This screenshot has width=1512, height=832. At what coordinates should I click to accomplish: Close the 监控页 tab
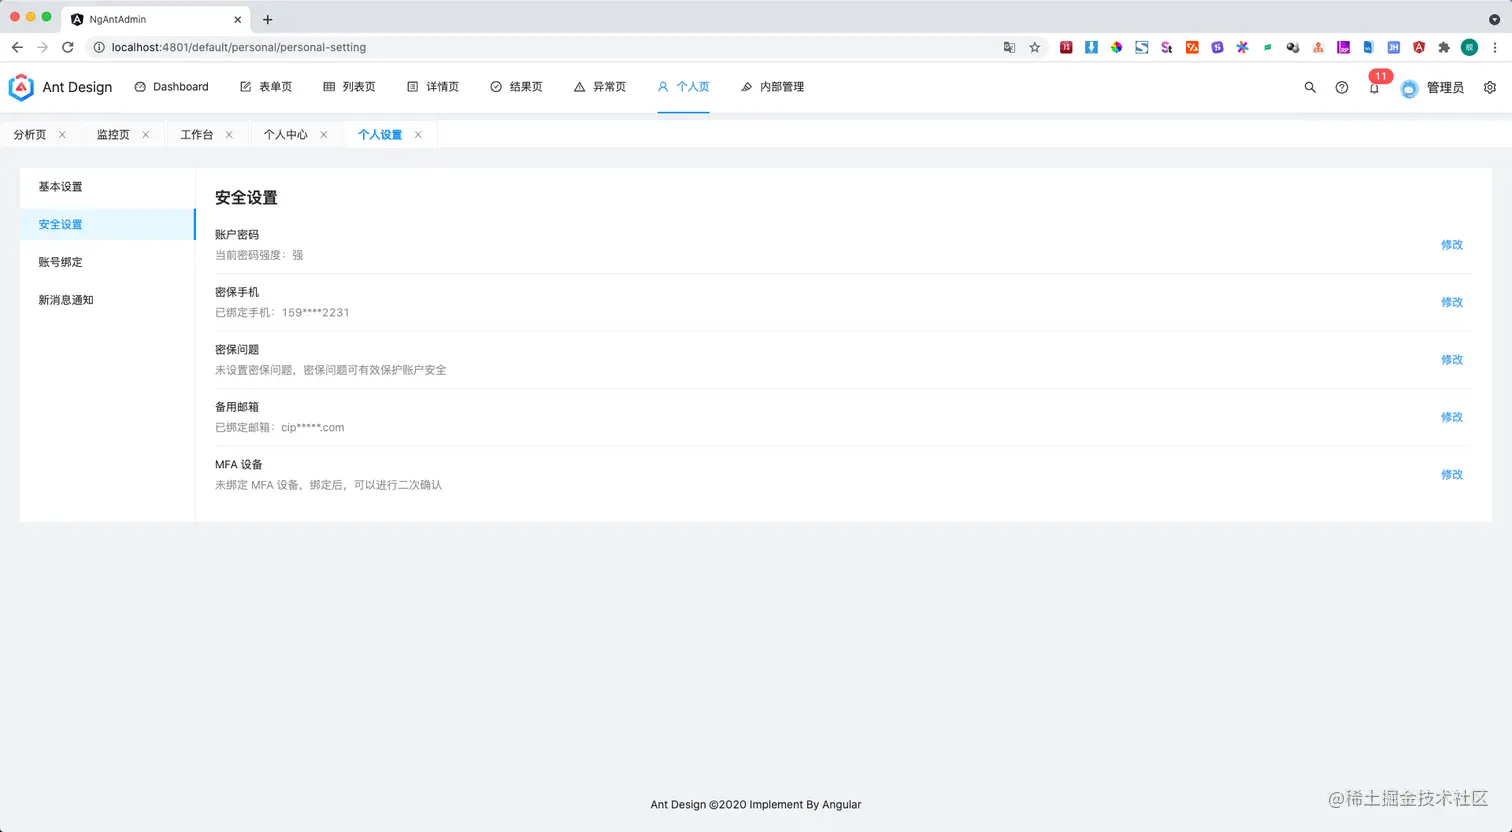coord(145,135)
